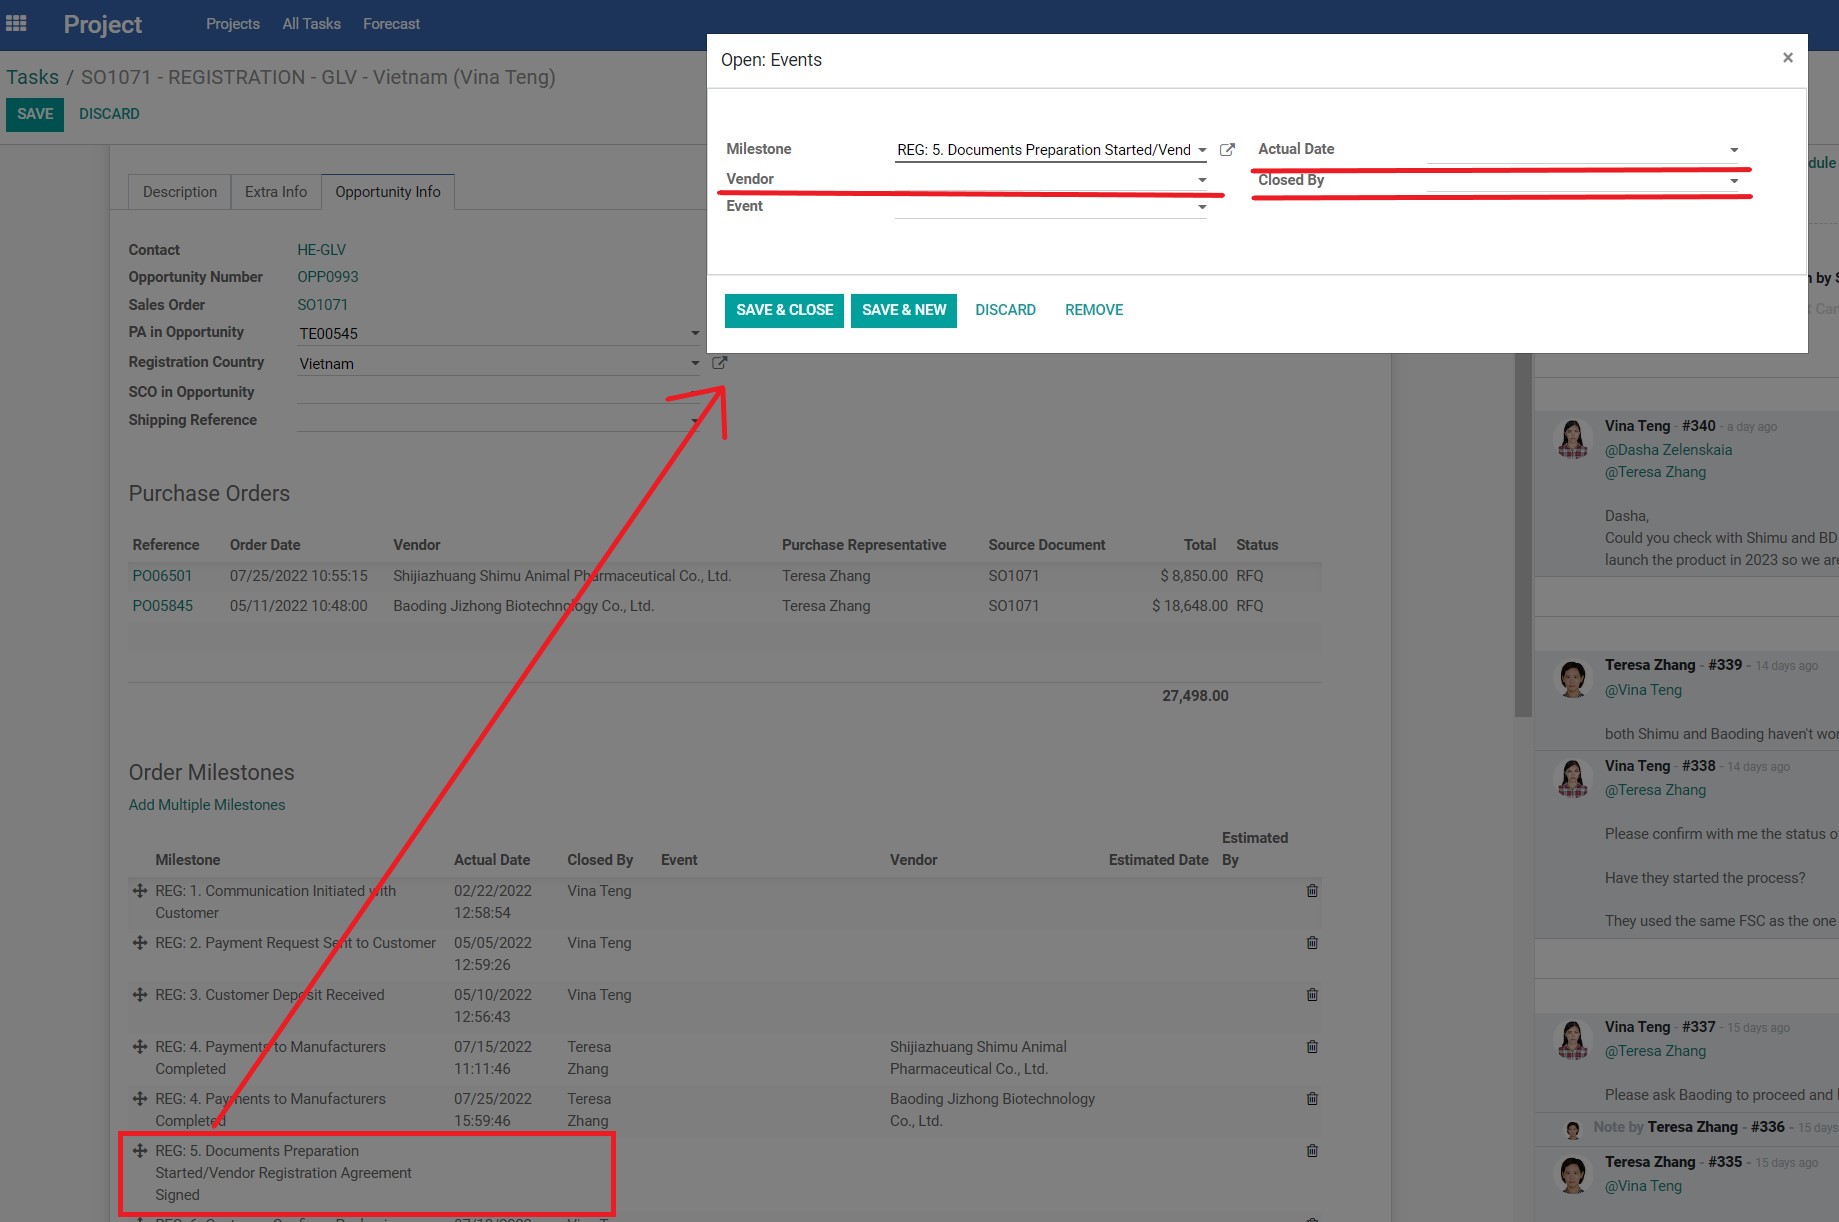Close the Open: Events dialog
The image size is (1839, 1222).
pyautogui.click(x=1787, y=58)
